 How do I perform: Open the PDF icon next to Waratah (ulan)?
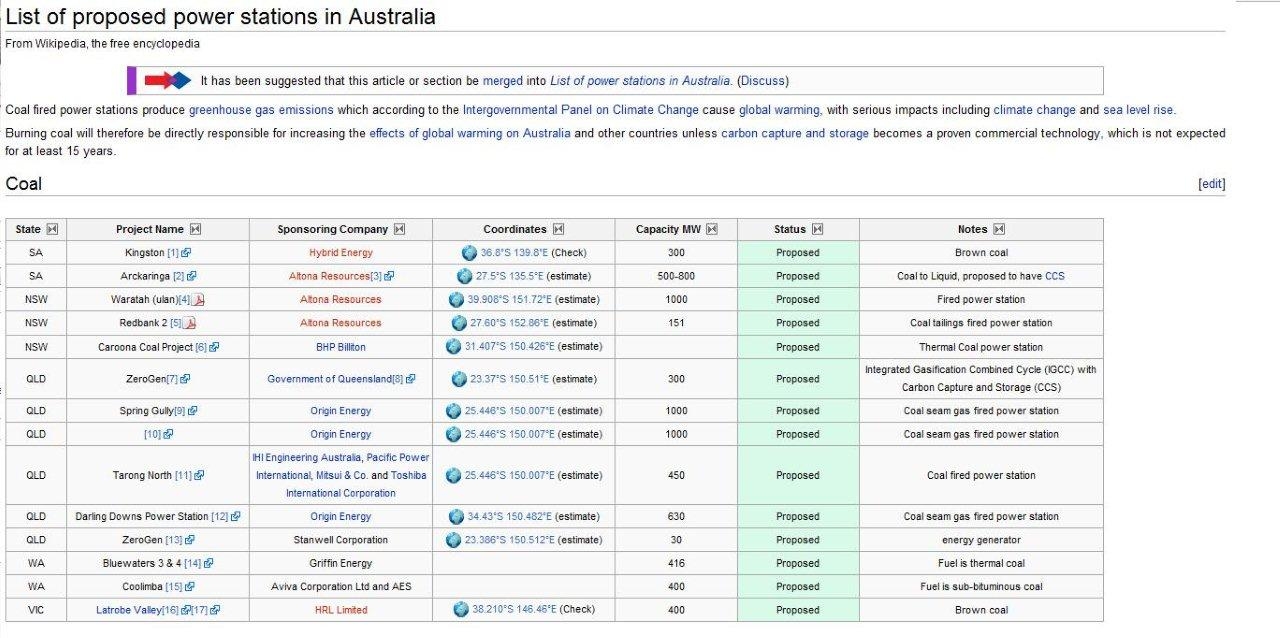[x=198, y=300]
